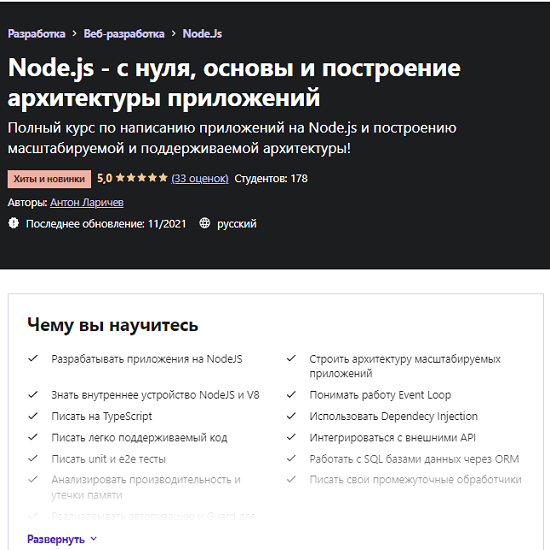Image resolution: width=550 pixels, height=550 pixels.
Task: Click checkmark beside Строить архитектуру масштабируемых
Action: coord(291,358)
